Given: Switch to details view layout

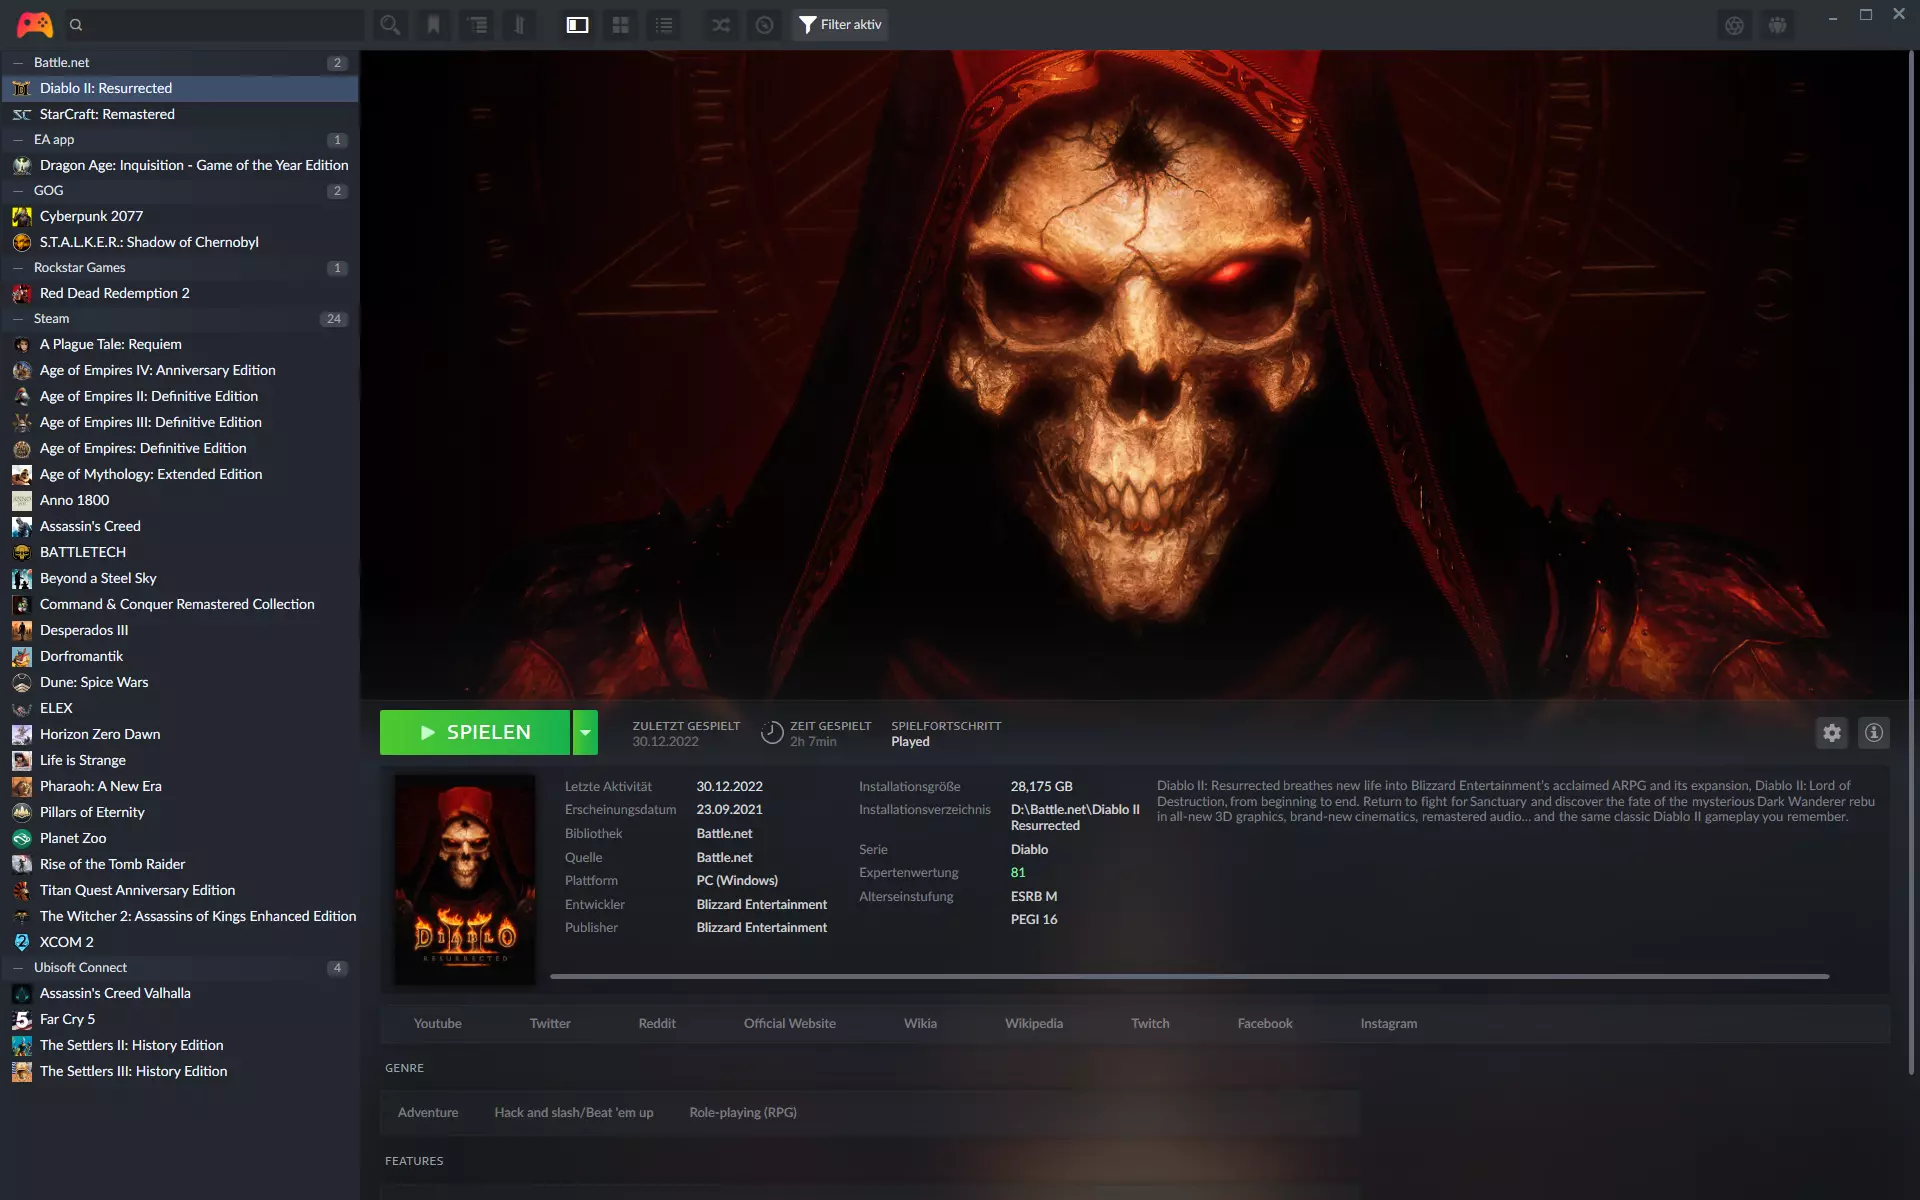Looking at the screenshot, I should (x=577, y=25).
